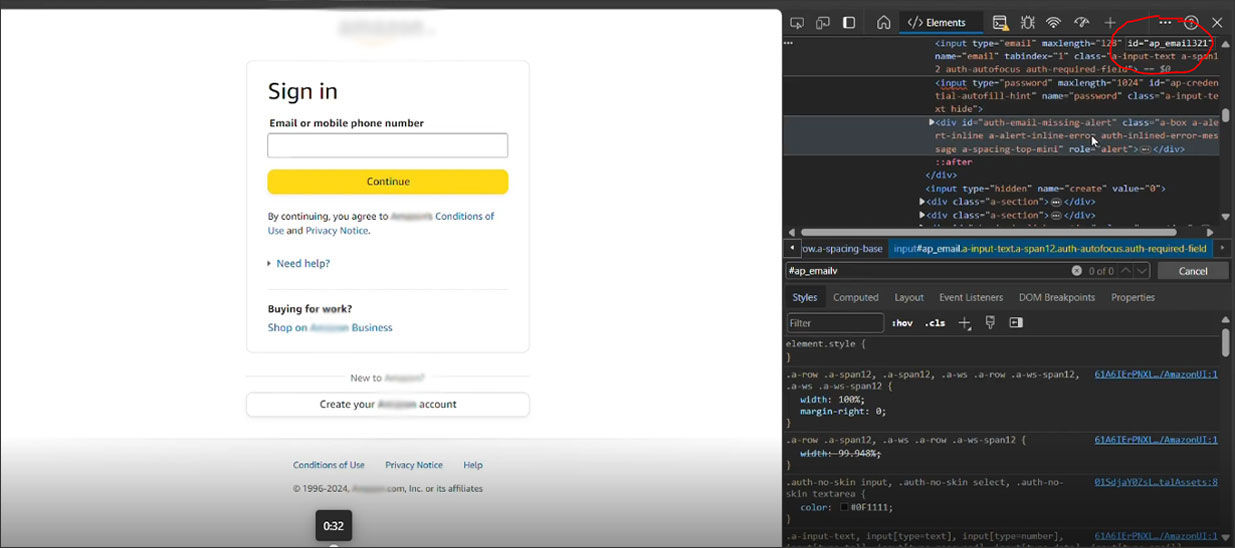Viewport: 1235px width, 549px height.
Task: Toggle the rendering emulations paintbrush icon
Action: 991,323
